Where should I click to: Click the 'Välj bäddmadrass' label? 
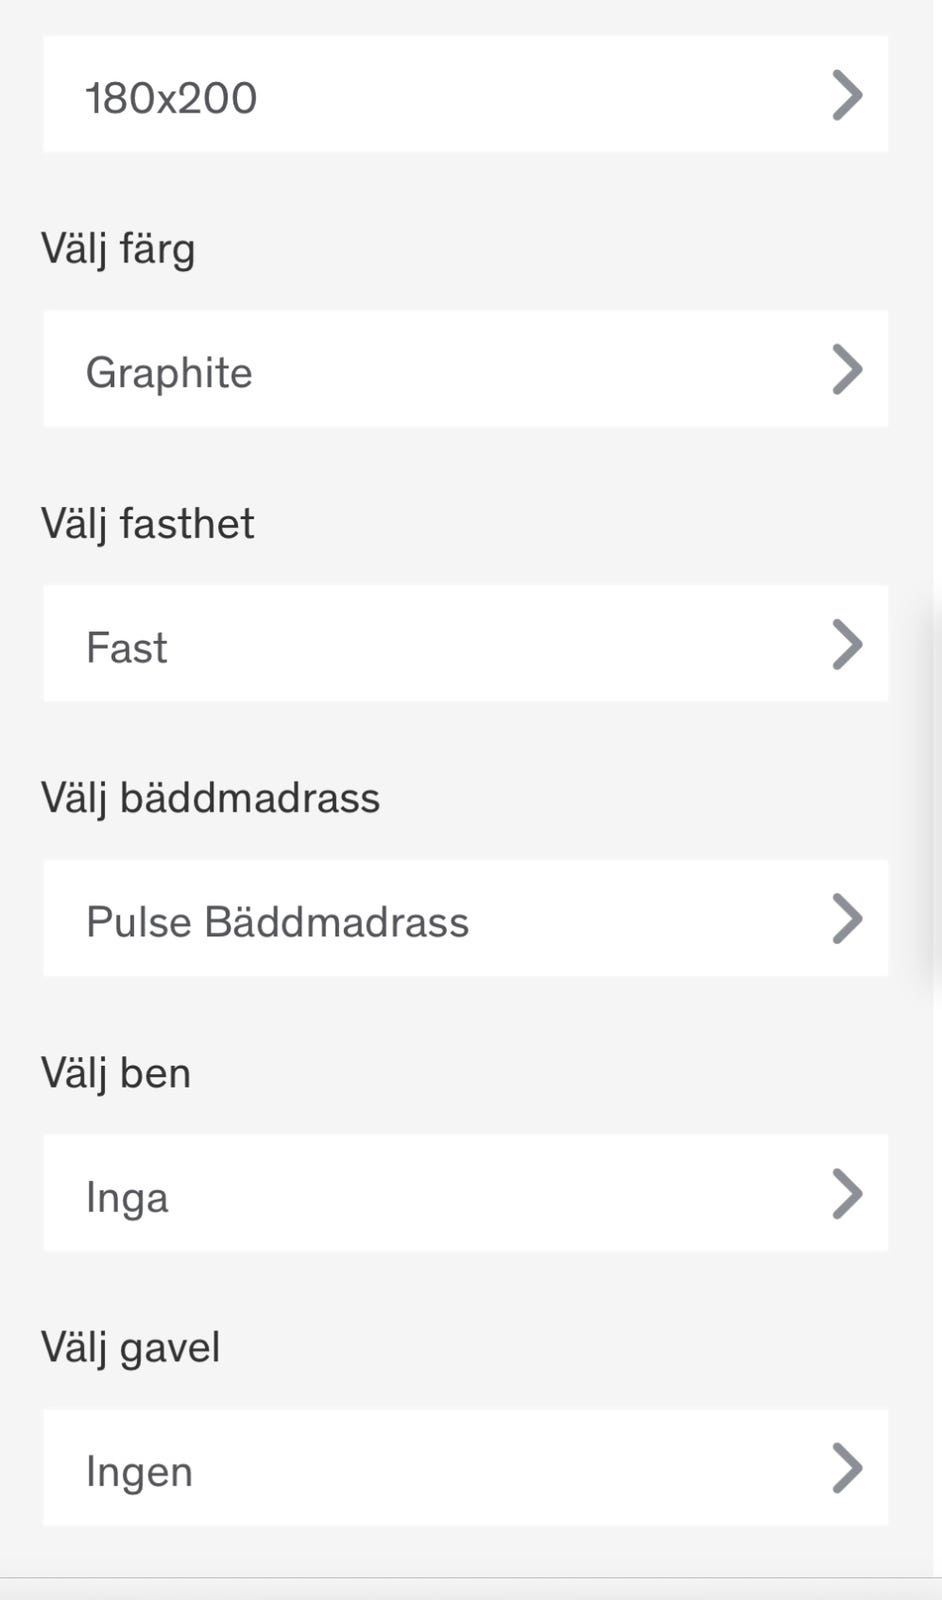pos(210,798)
